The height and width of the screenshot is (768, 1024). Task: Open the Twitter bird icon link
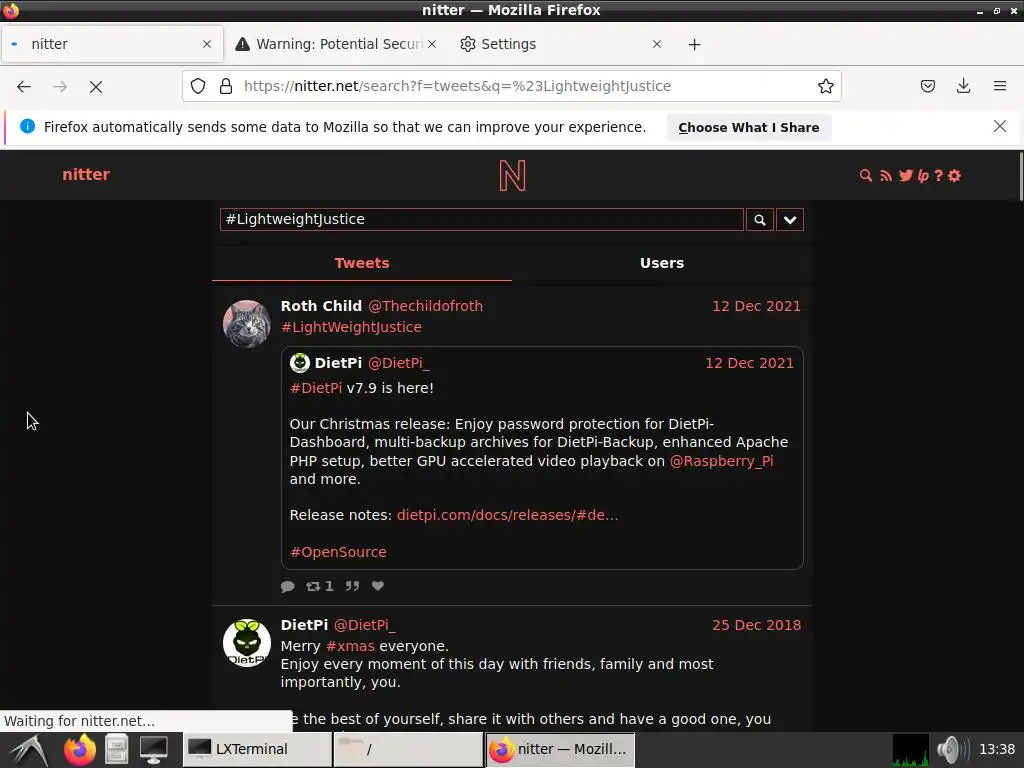906,175
